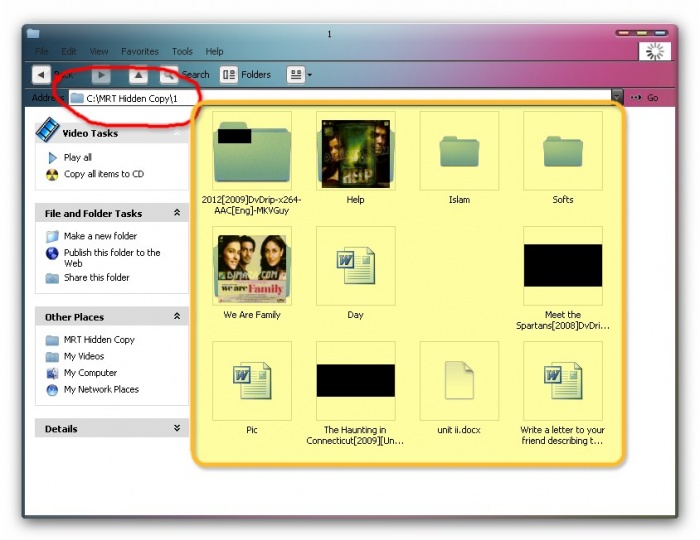Toggle the Folders pane button
Viewport: 700px width, 540px height.
[x=245, y=74]
